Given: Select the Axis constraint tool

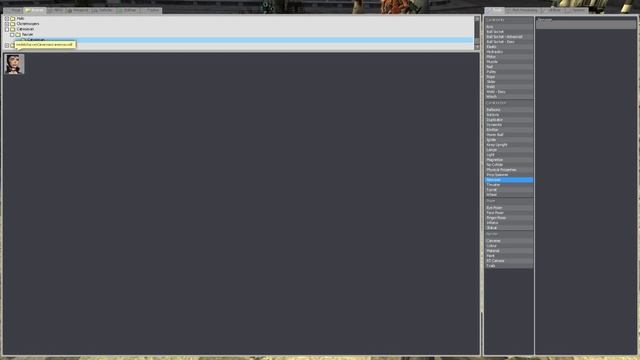Looking at the screenshot, I should click(x=509, y=27).
